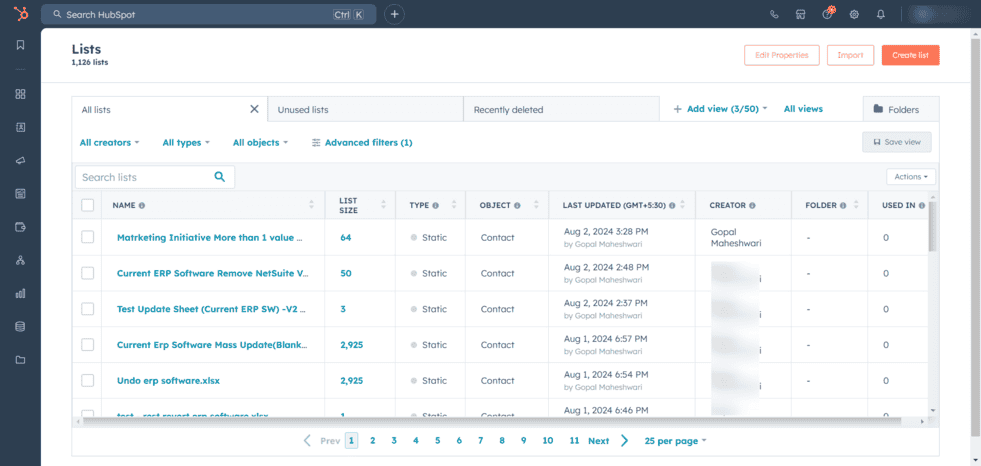The image size is (981, 466).
Task: Open the Actions dropdown
Action: (909, 177)
